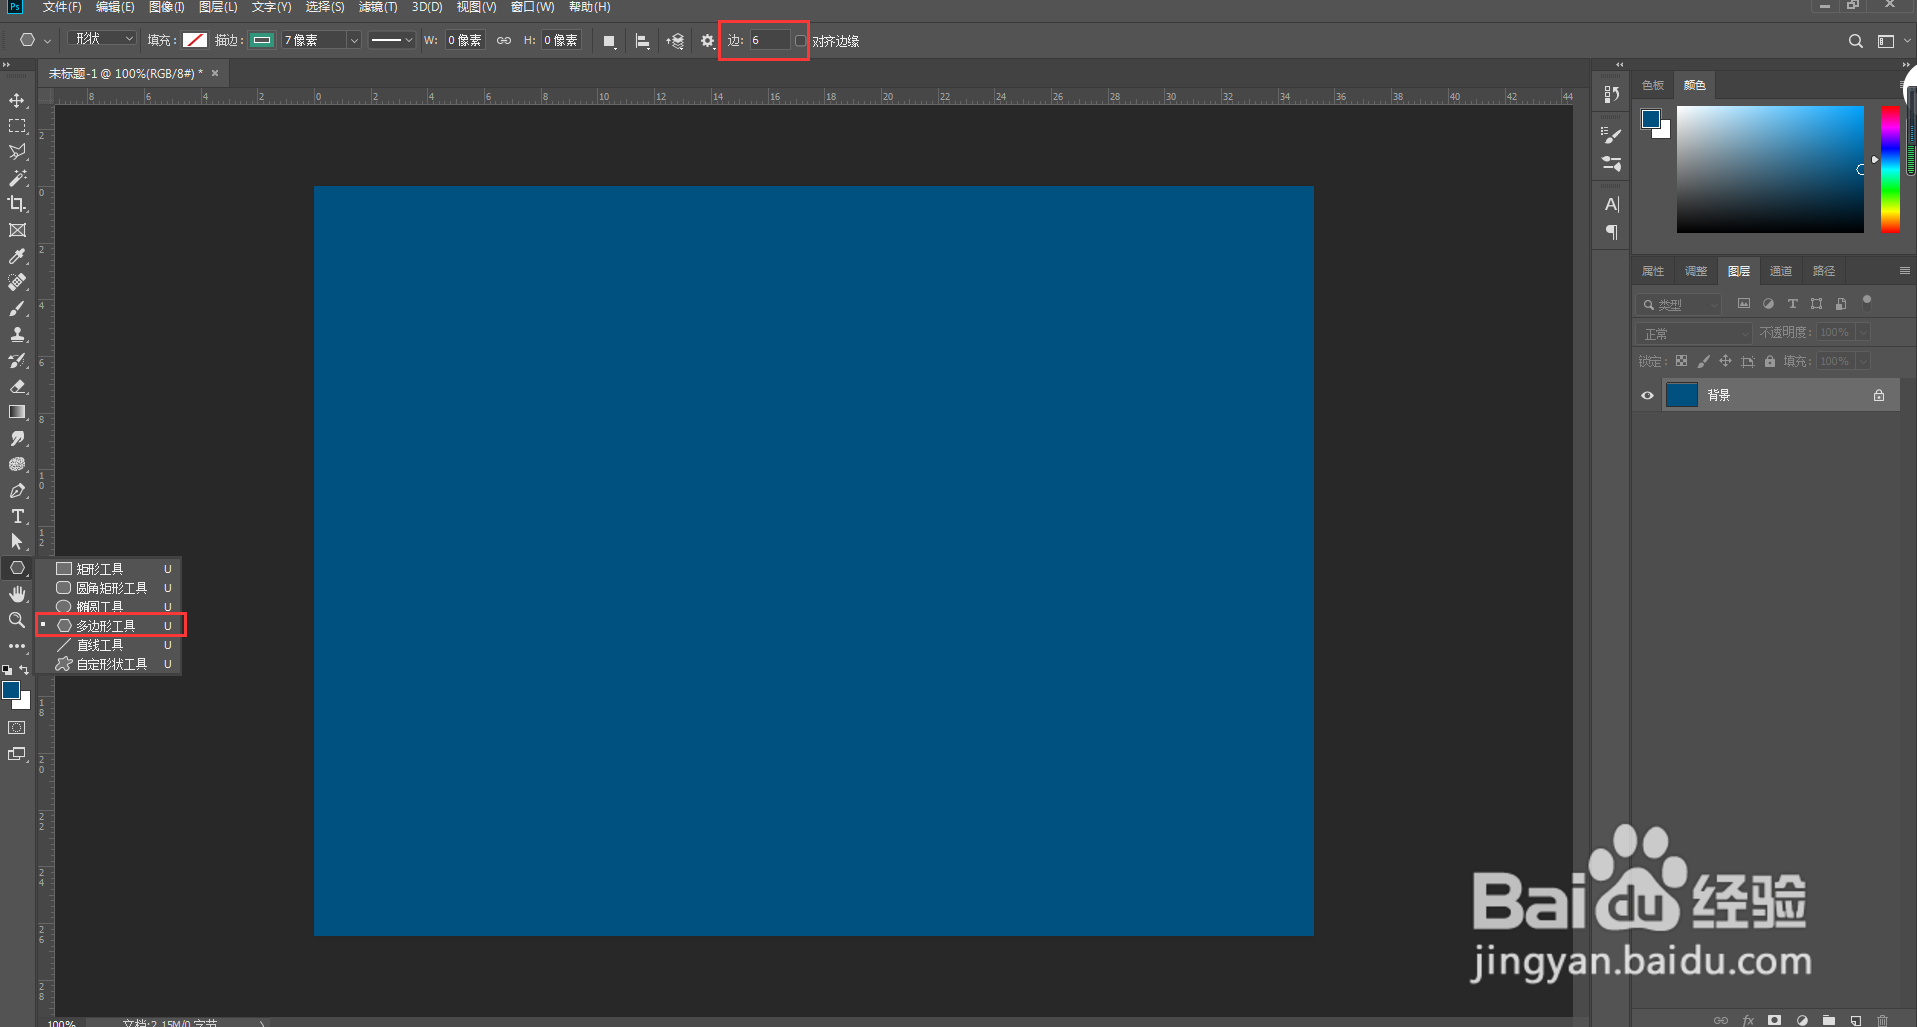Toggle Quick Mask mode
This screenshot has width=1917, height=1027.
click(x=17, y=728)
